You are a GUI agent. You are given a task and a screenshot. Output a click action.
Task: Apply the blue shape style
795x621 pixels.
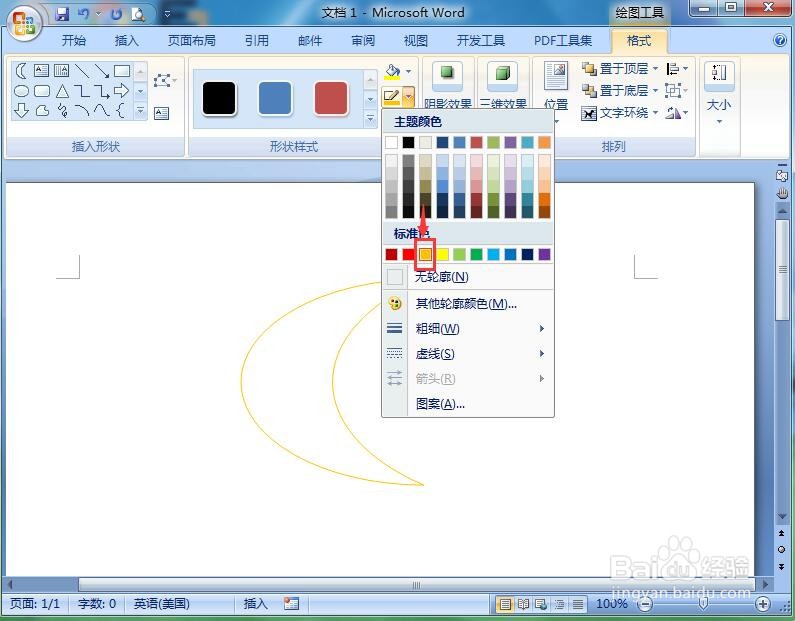click(x=275, y=98)
